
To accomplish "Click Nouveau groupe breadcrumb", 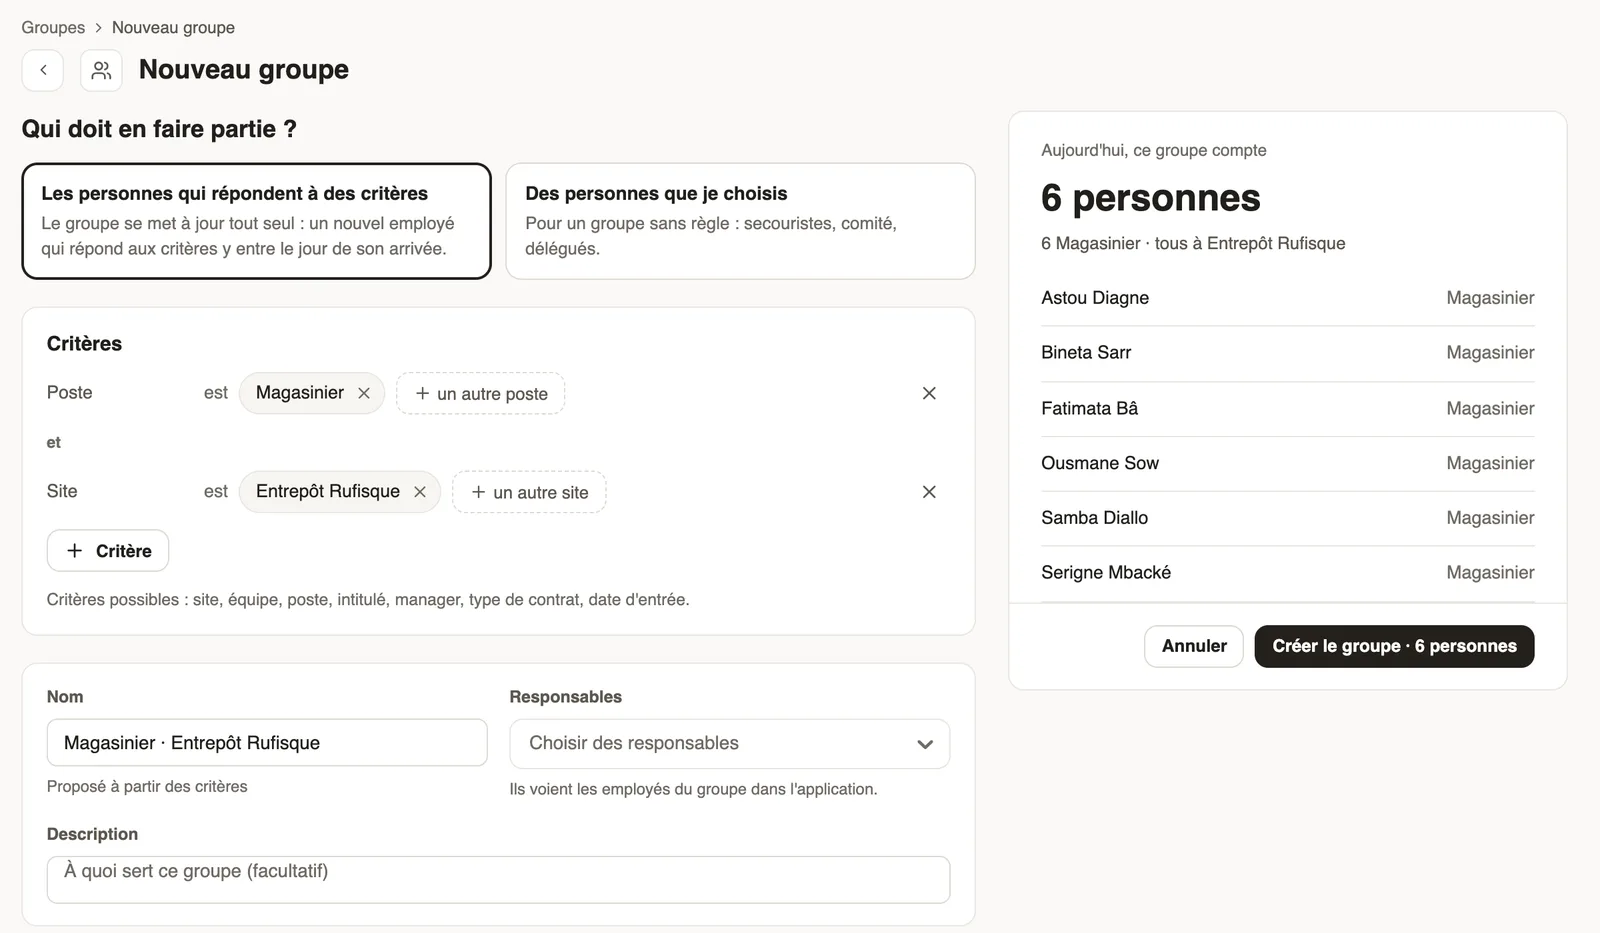I will 173,27.
